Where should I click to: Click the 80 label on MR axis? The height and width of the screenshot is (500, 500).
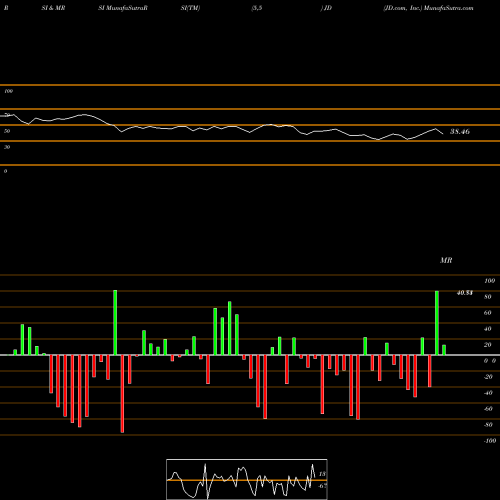[x=488, y=297]
